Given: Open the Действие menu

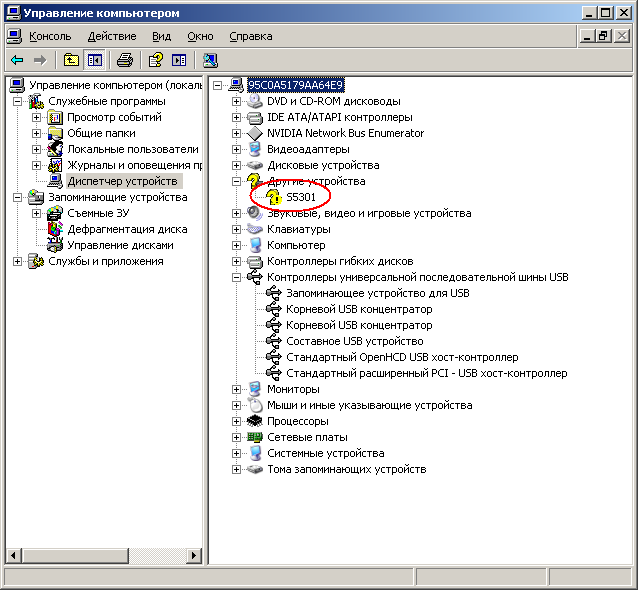Looking at the screenshot, I should click(112, 37).
